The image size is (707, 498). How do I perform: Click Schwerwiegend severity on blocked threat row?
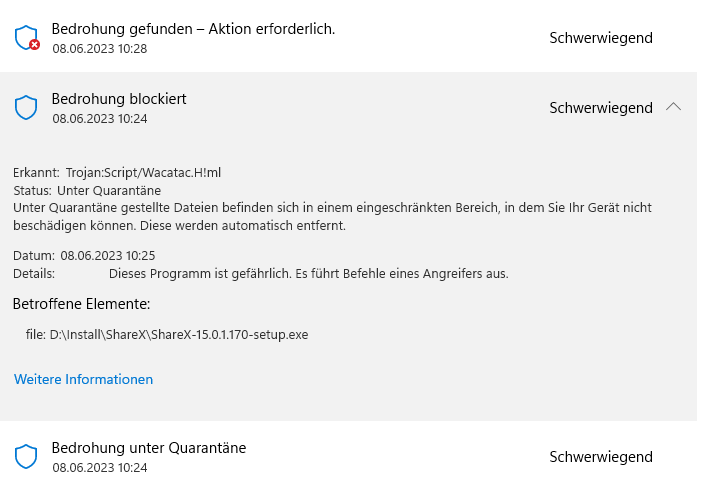[601, 108]
